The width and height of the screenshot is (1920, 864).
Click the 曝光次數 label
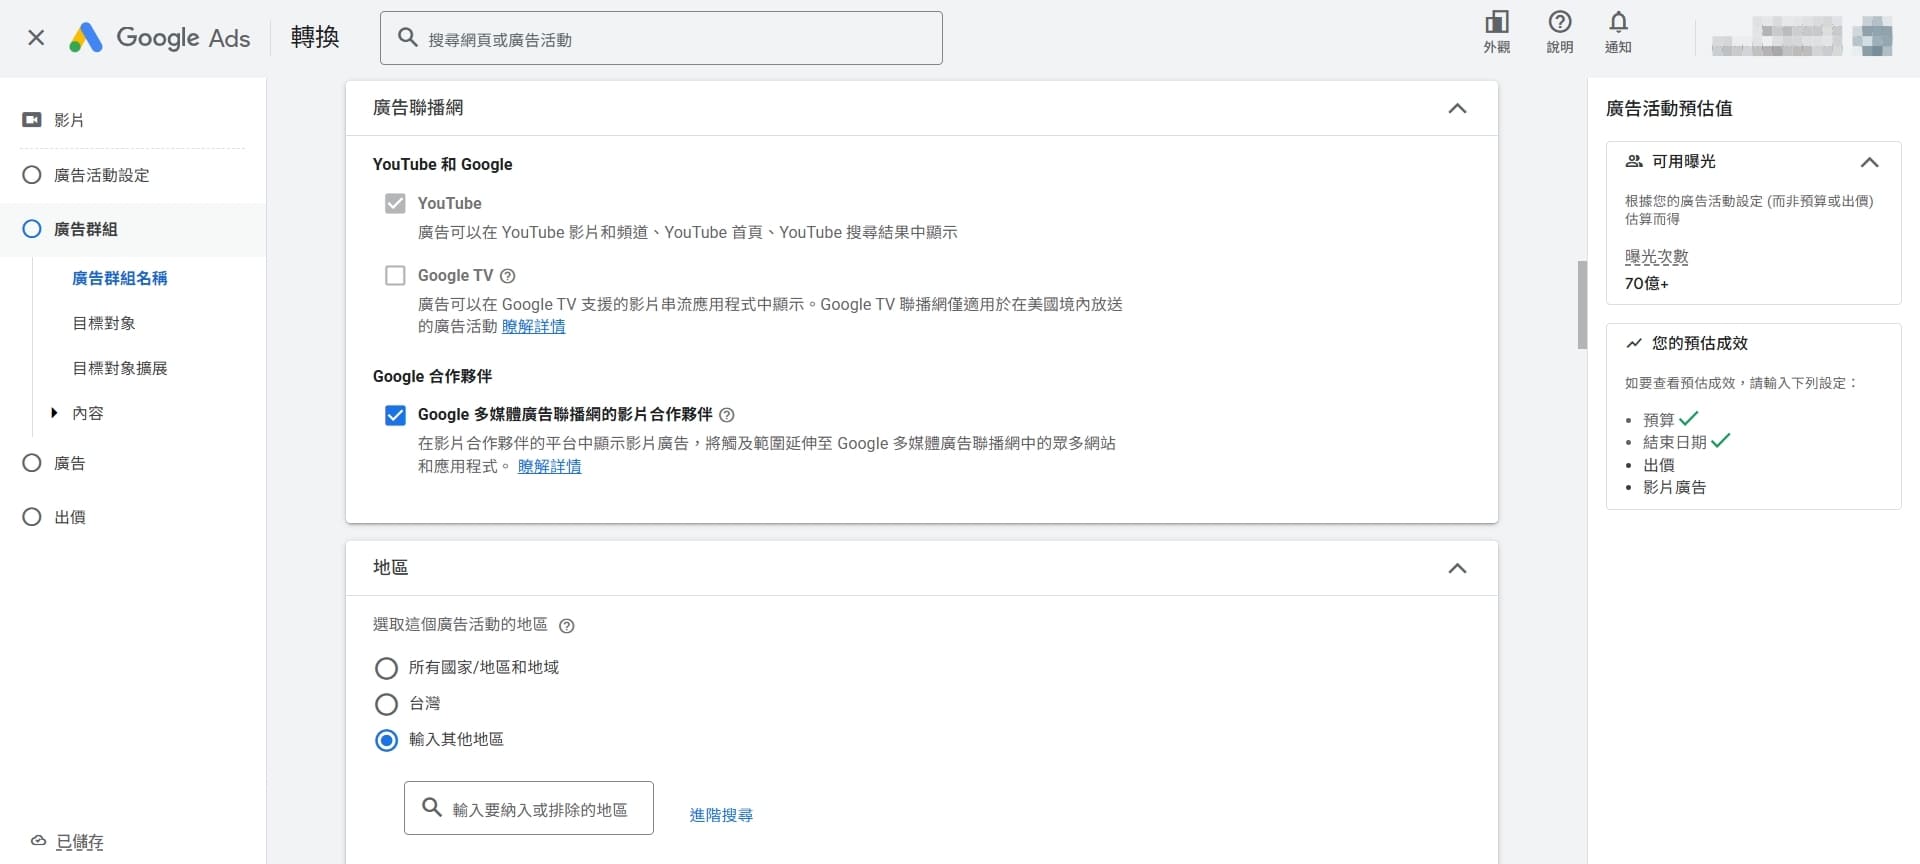(x=1656, y=257)
